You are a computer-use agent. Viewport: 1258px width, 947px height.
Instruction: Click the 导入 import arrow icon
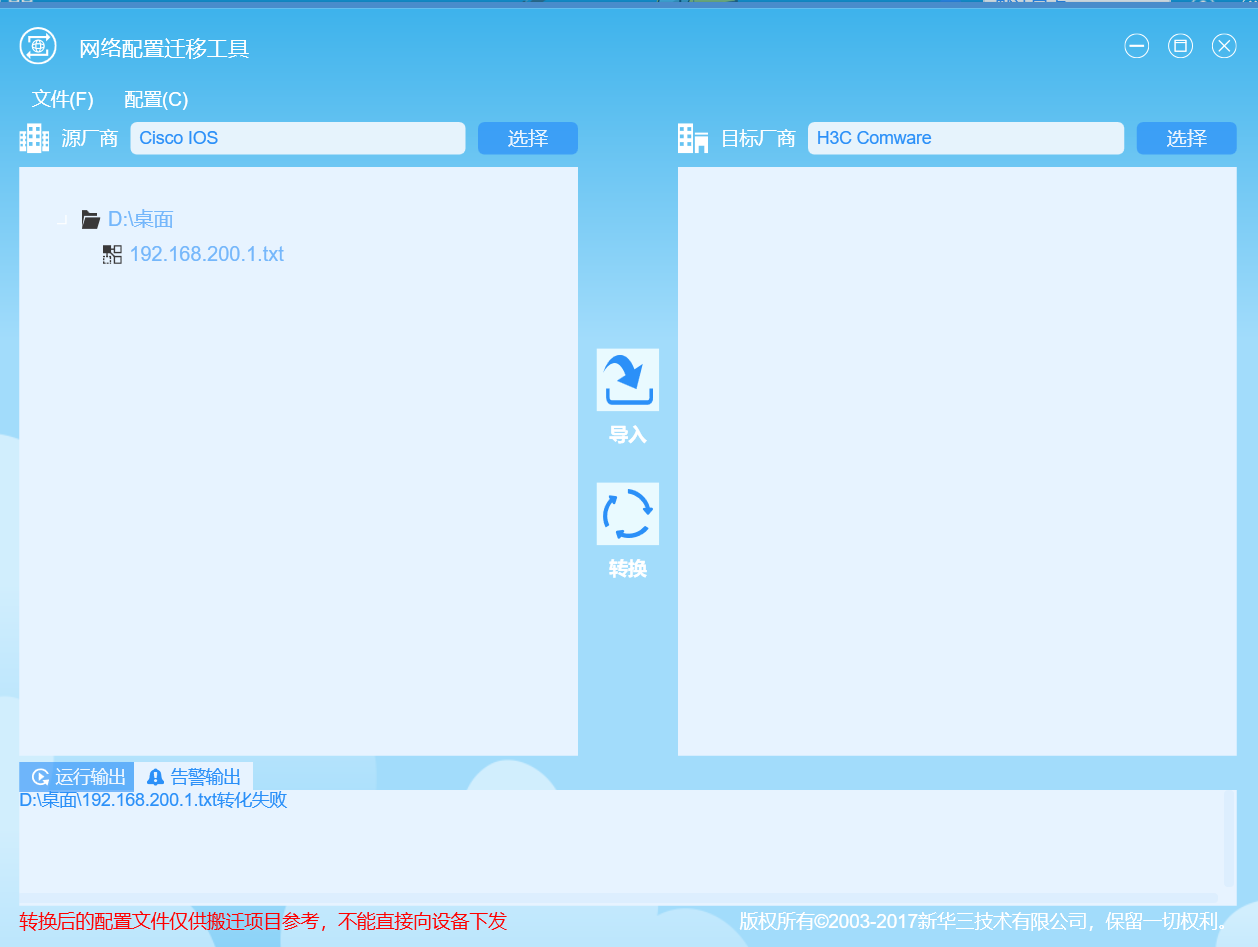628,380
